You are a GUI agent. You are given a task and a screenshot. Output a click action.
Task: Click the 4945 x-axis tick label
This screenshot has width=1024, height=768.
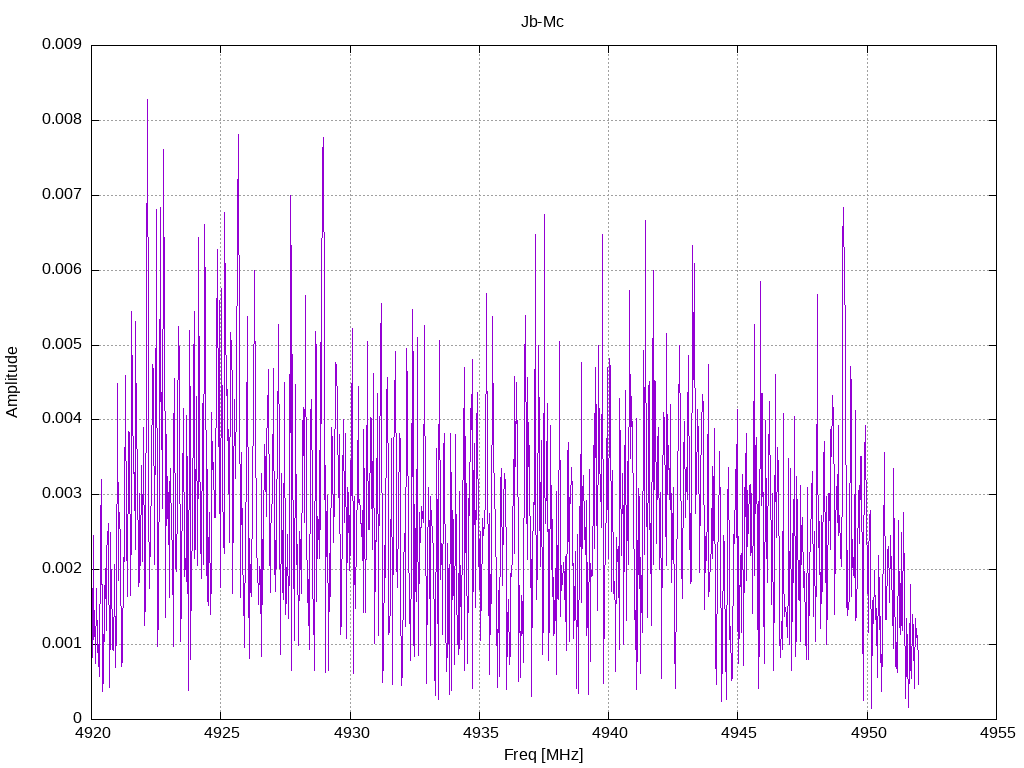[x=739, y=733]
